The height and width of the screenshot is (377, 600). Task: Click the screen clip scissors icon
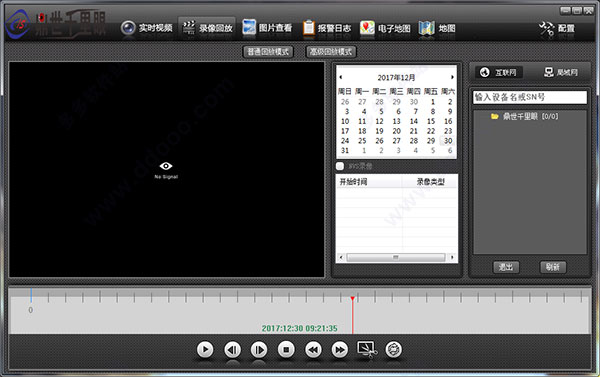[x=367, y=349]
